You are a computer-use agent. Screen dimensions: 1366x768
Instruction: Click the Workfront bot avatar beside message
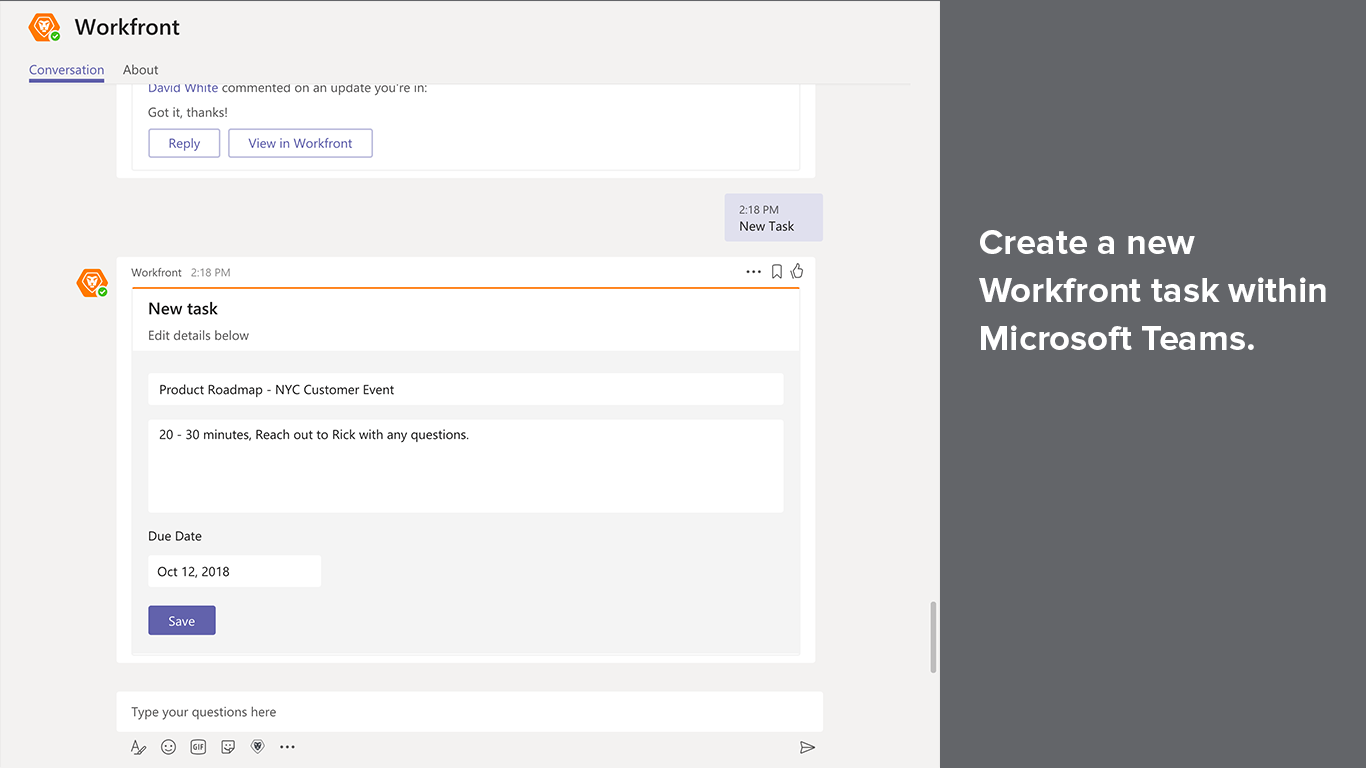pos(92,283)
